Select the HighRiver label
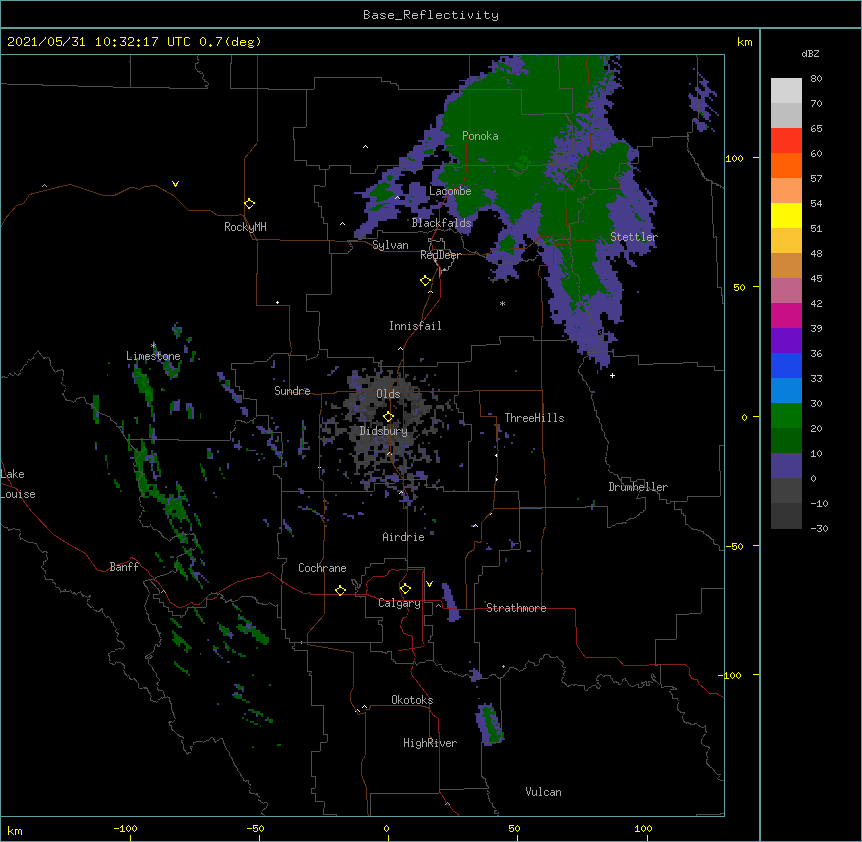This screenshot has height=842, width=862. (430, 743)
